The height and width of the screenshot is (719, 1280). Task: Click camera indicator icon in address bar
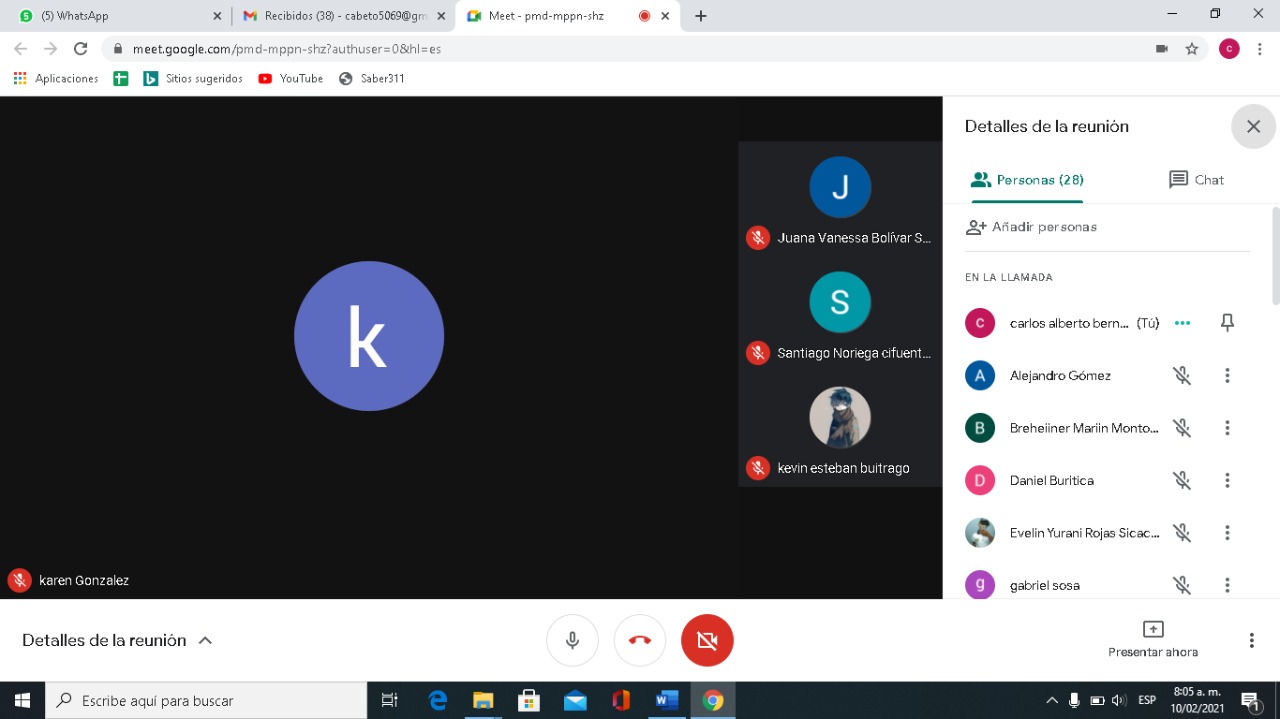point(1161,49)
